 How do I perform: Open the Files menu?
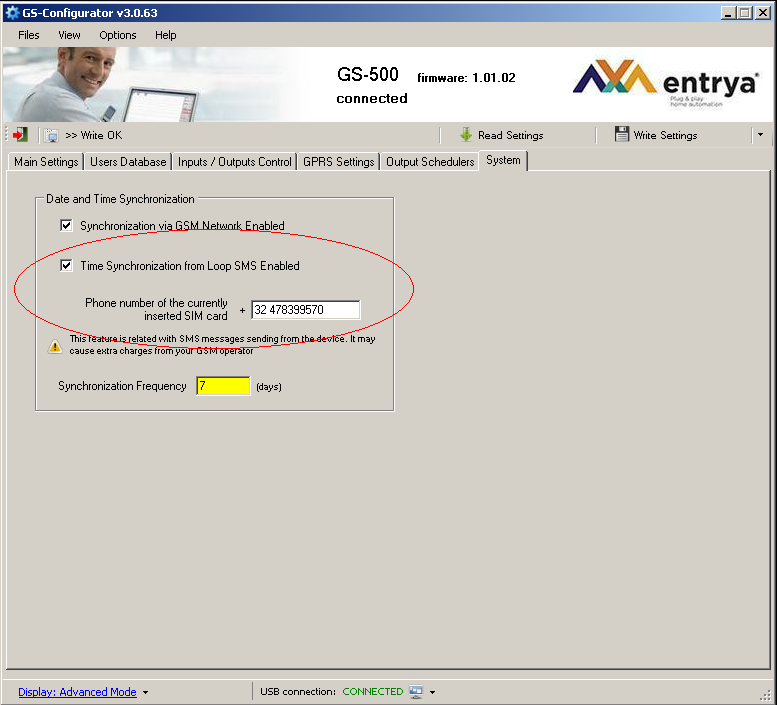tap(29, 35)
